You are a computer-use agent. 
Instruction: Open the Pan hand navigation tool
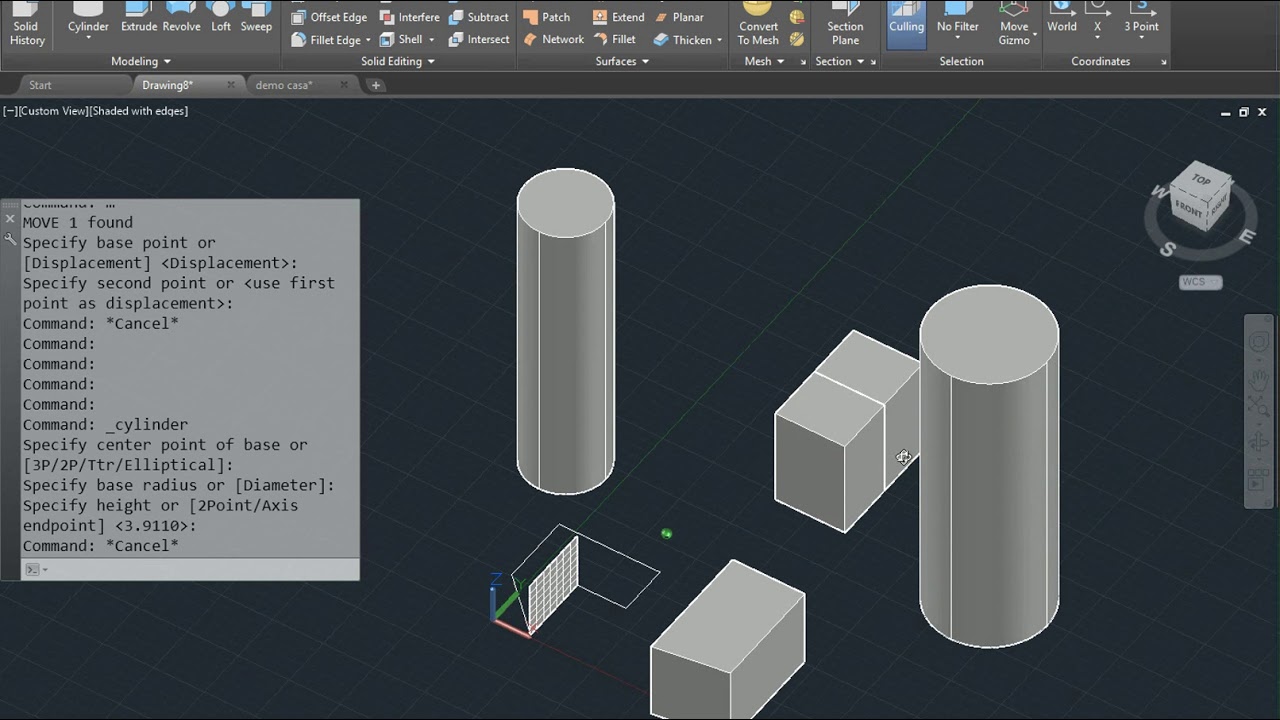pos(1258,379)
